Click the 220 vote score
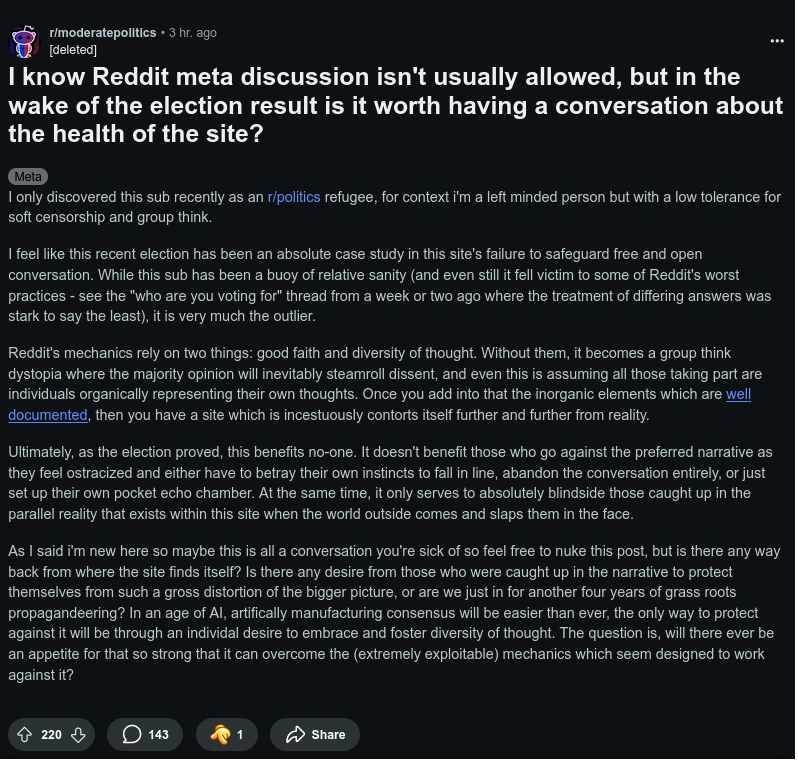The height and width of the screenshot is (762, 798). tap(51, 734)
